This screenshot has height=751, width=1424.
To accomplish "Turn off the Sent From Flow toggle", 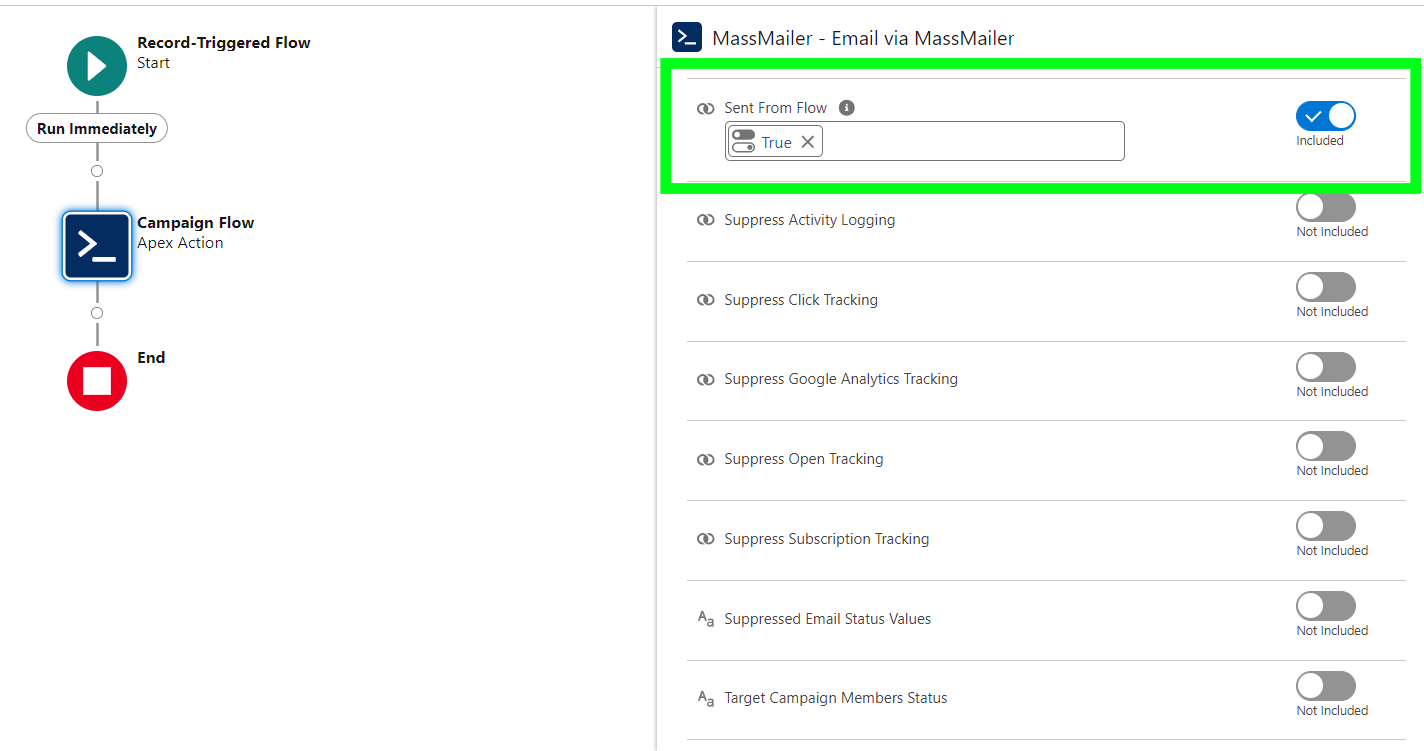I will pyautogui.click(x=1326, y=116).
